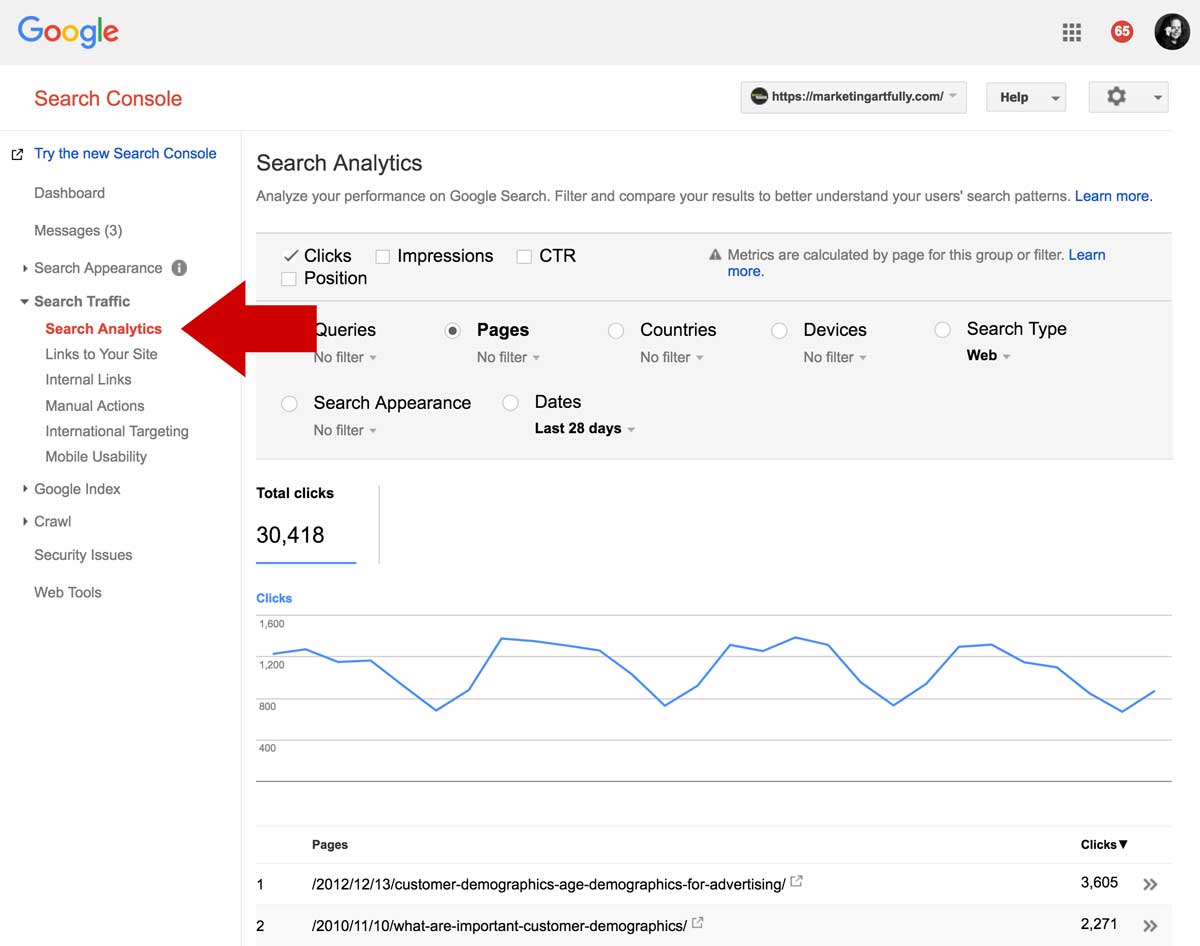The width and height of the screenshot is (1200, 946).
Task: Open the Help dropdown button
Action: pos(1026,97)
